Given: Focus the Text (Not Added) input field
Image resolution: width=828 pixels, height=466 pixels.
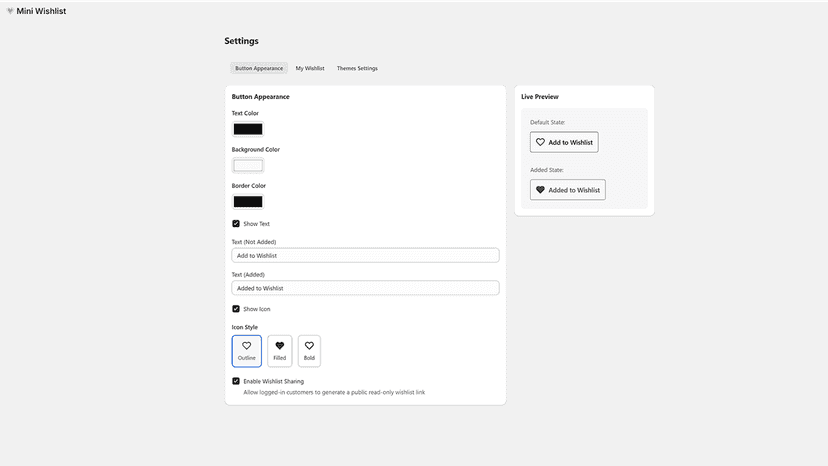Looking at the screenshot, I should [x=365, y=255].
